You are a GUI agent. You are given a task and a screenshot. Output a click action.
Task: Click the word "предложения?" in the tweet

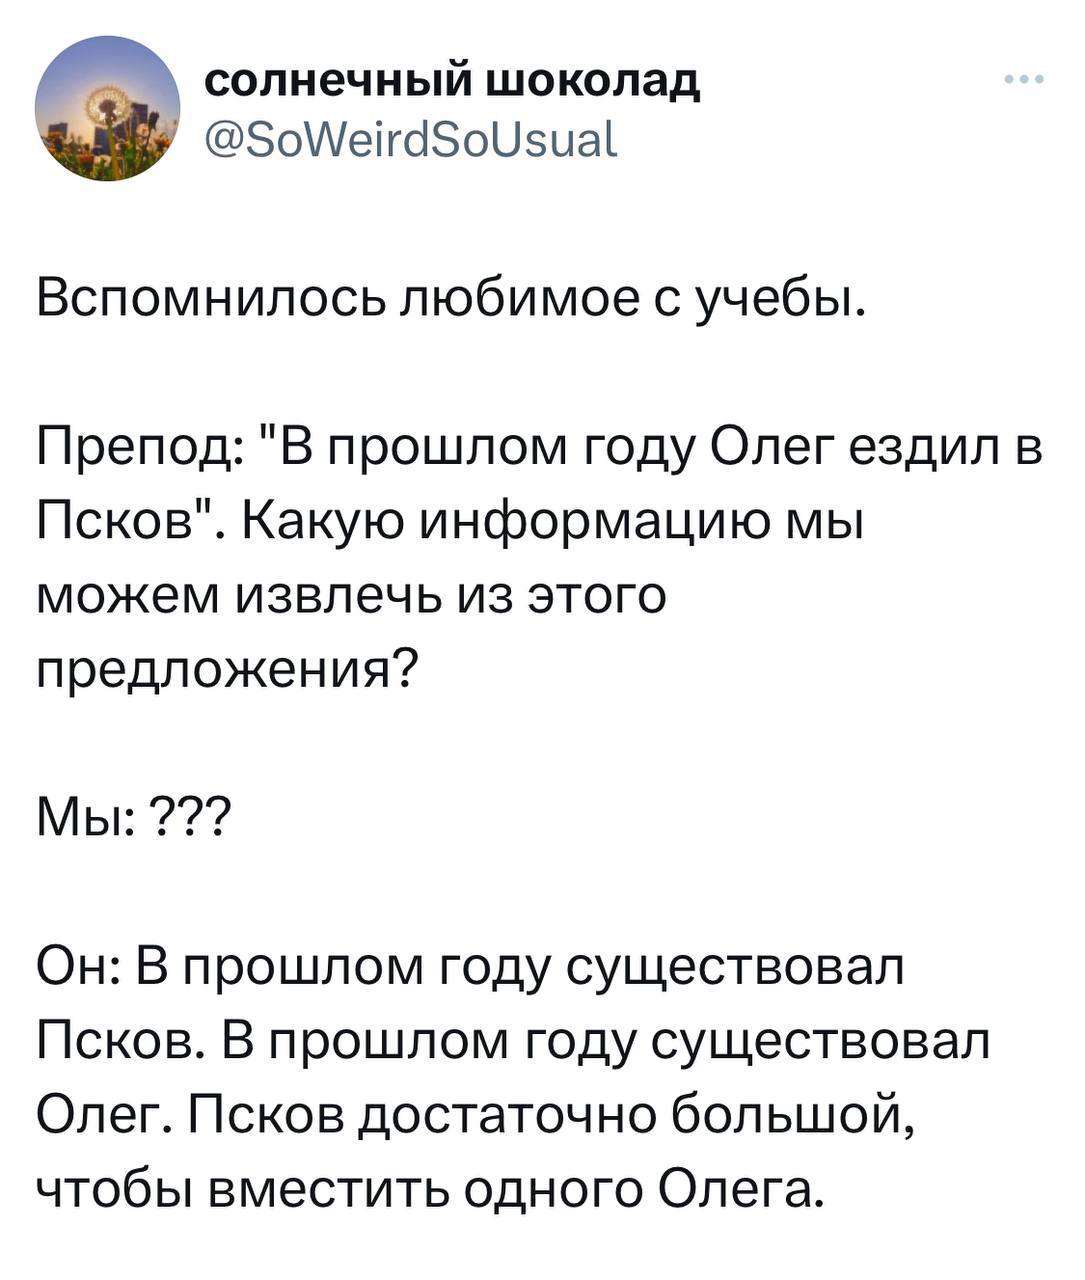(x=227, y=672)
